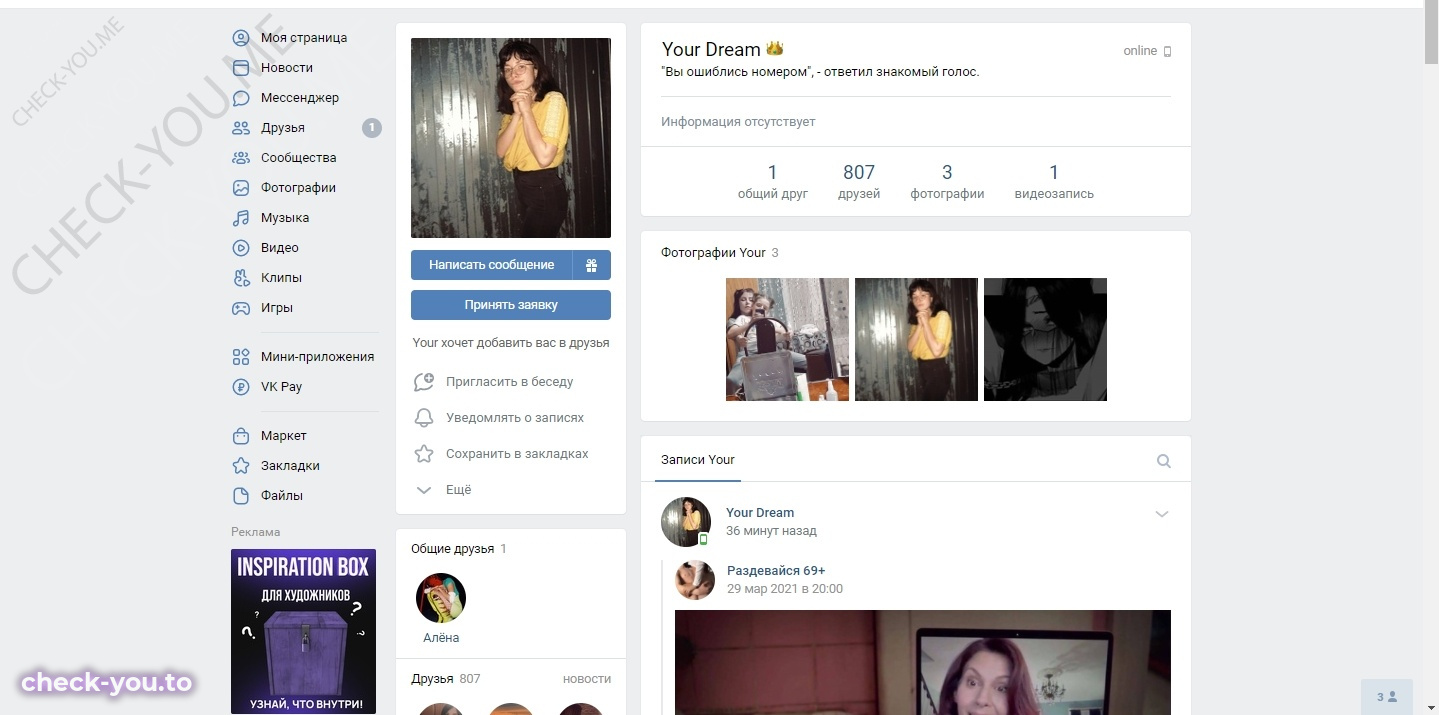Open the 36 минут назад post timestamp
This screenshot has height=715, width=1439.
tap(771, 531)
